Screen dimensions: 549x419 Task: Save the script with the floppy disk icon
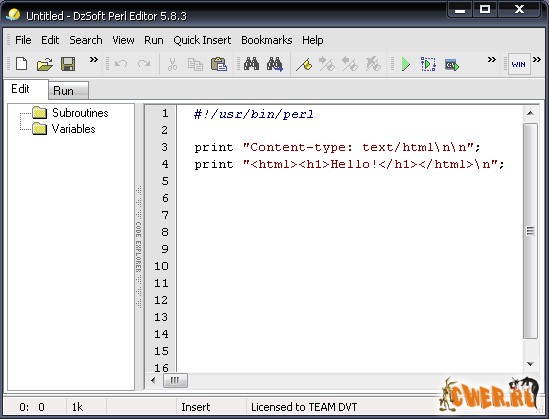click(x=68, y=64)
